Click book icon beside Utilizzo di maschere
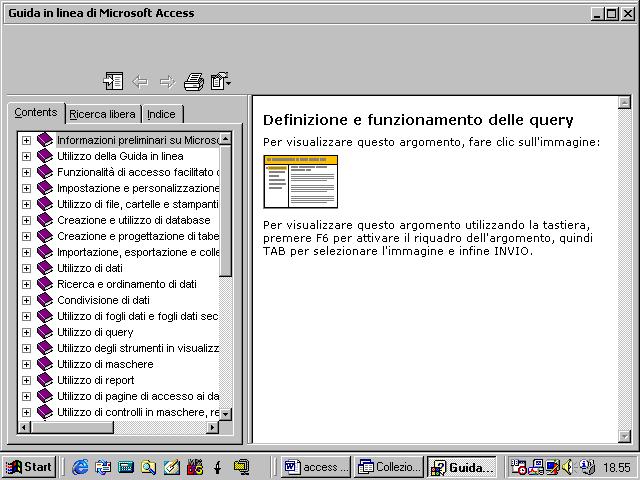 pos(45,364)
